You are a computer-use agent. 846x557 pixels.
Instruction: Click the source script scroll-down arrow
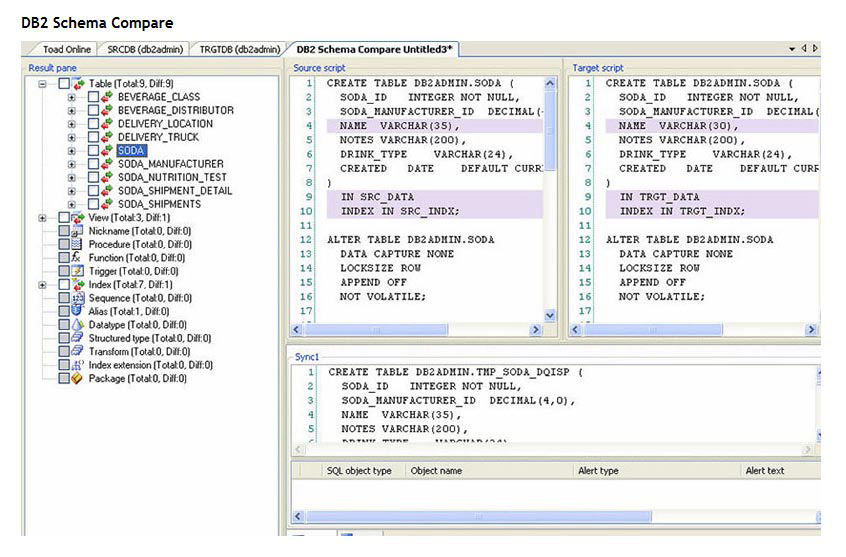(550, 316)
